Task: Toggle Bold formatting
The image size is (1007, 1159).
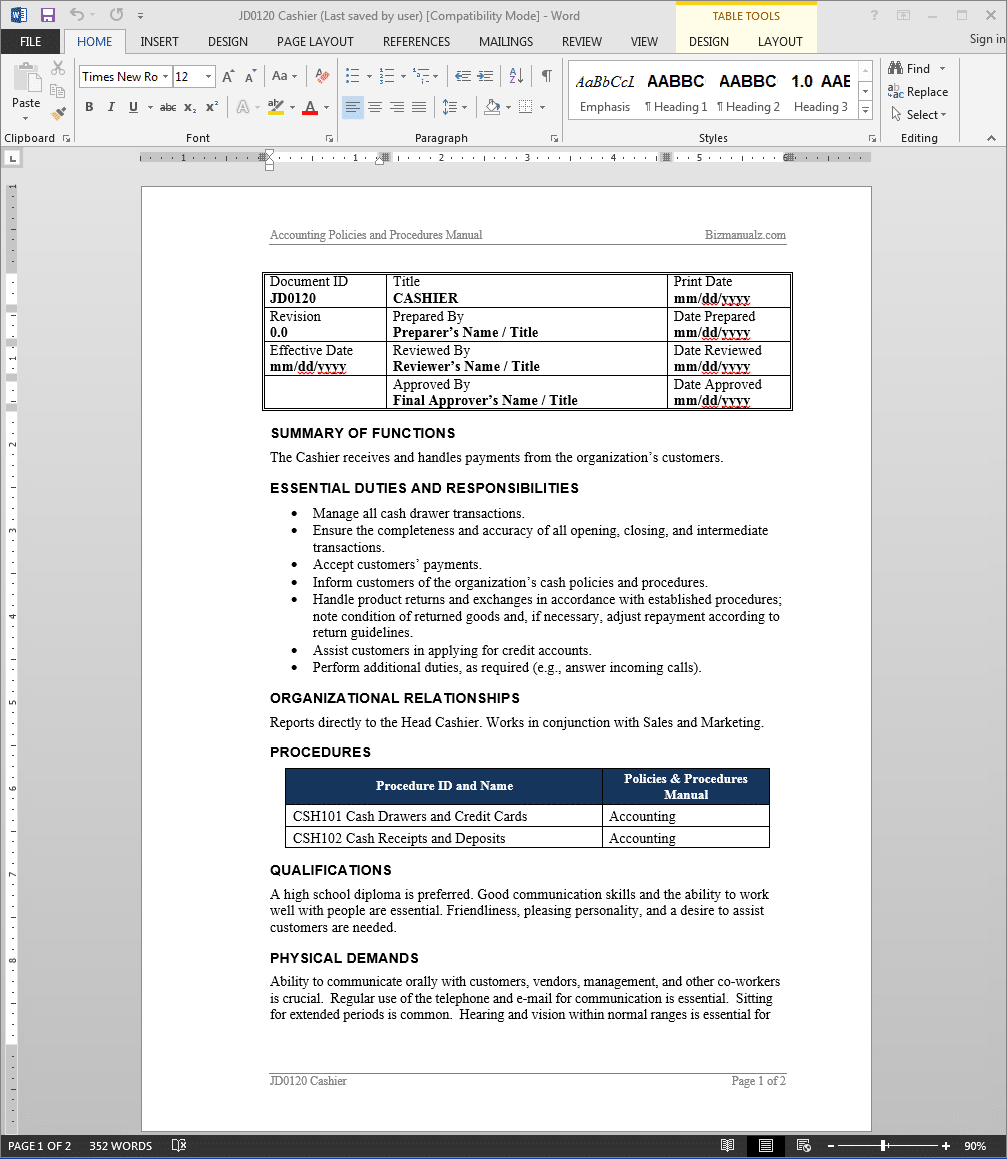Action: (89, 108)
